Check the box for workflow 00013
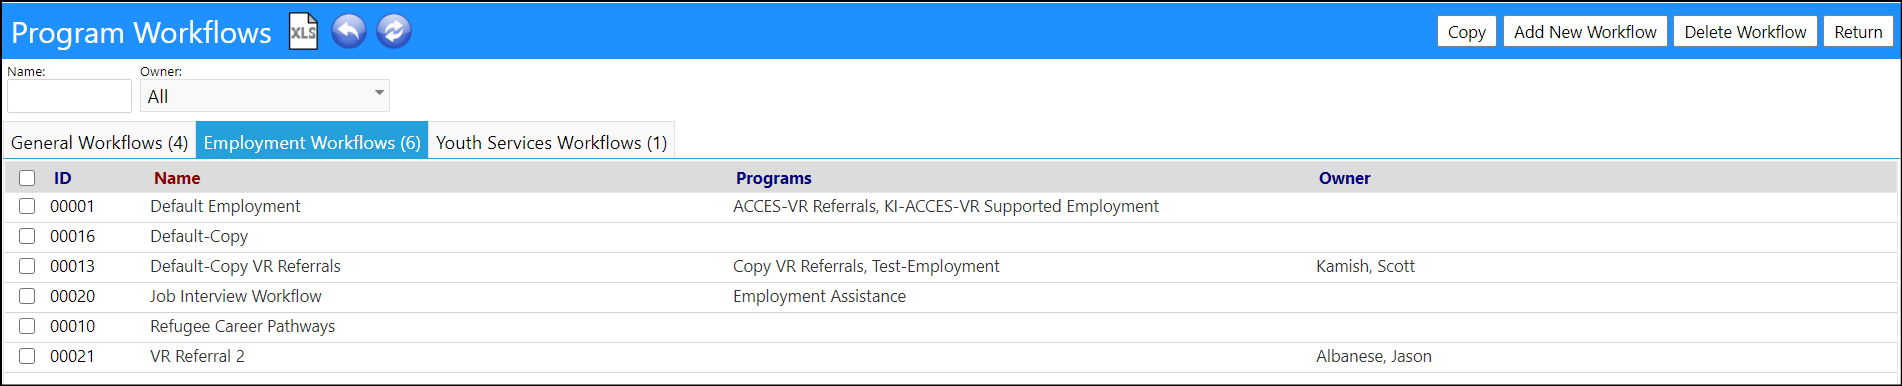This screenshot has width=1902, height=386. [27, 266]
